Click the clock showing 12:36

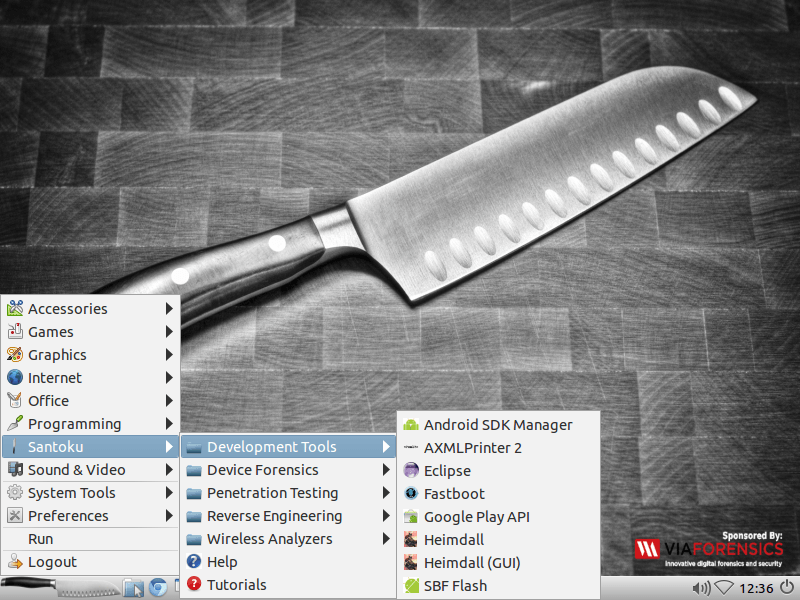(x=756, y=589)
